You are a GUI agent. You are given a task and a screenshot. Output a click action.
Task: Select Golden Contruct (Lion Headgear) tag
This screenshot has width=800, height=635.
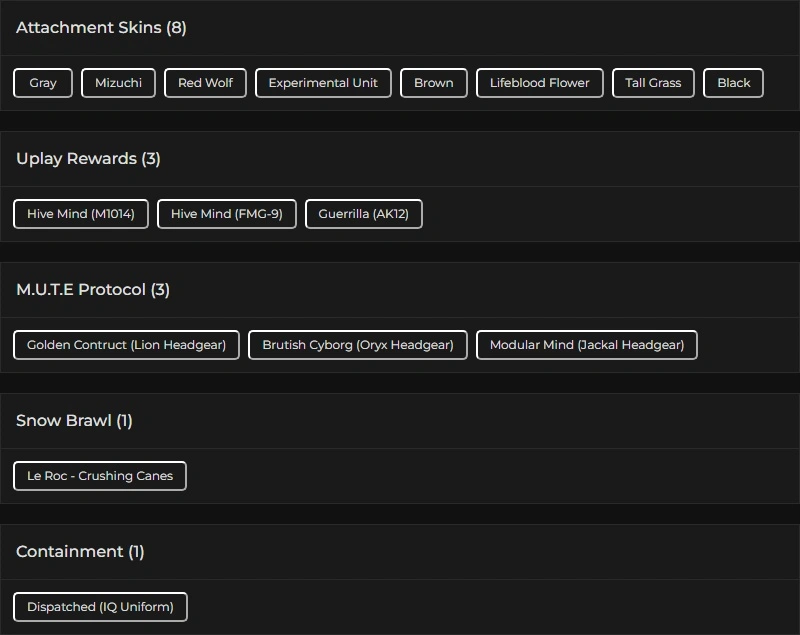point(126,345)
